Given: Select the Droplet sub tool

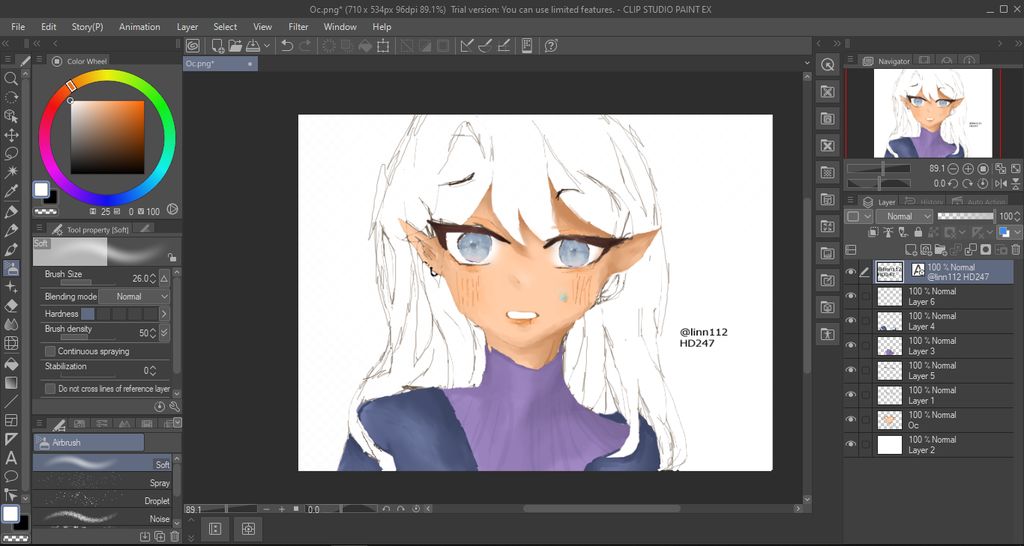Looking at the screenshot, I should tap(102, 500).
